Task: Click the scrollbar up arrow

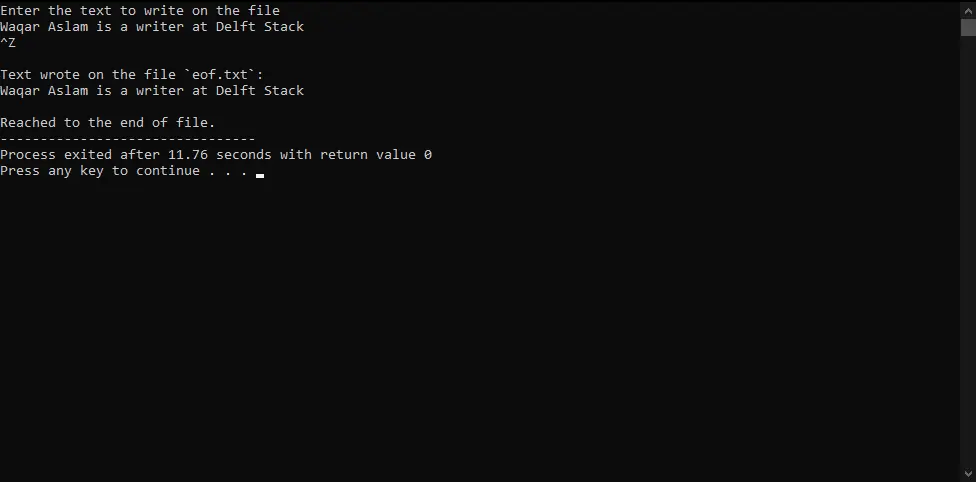Action: click(968, 9)
